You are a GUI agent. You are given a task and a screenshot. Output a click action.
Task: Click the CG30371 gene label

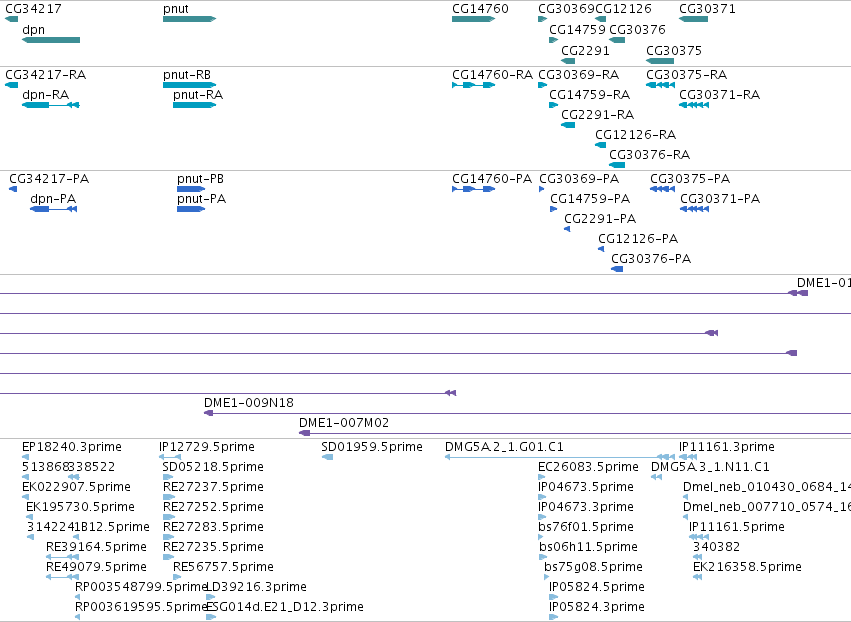click(x=708, y=9)
